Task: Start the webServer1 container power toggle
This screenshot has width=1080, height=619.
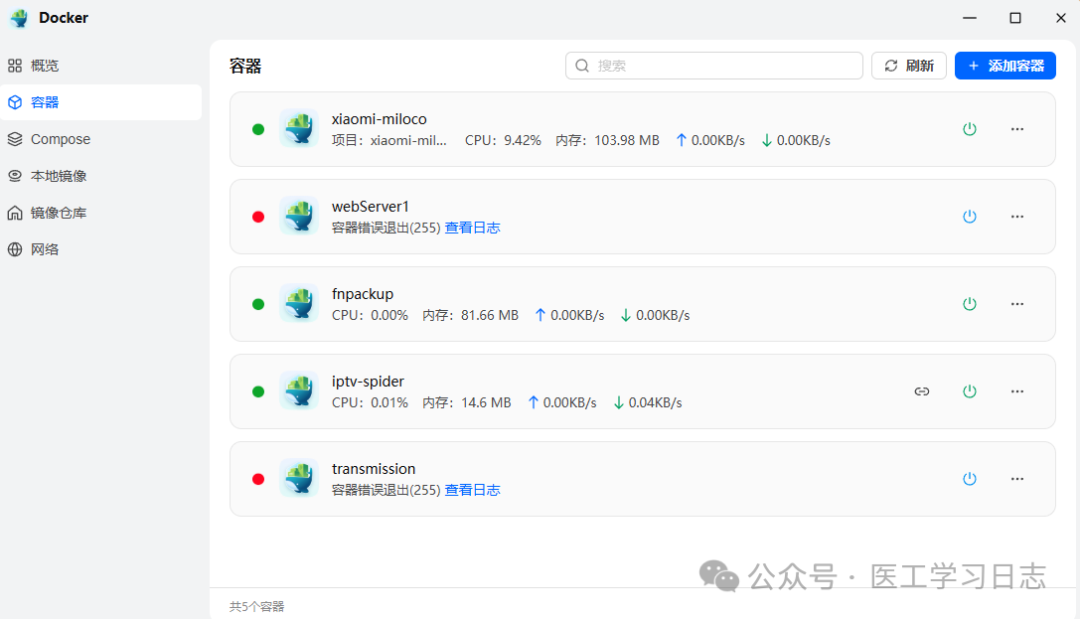Action: pos(969,216)
